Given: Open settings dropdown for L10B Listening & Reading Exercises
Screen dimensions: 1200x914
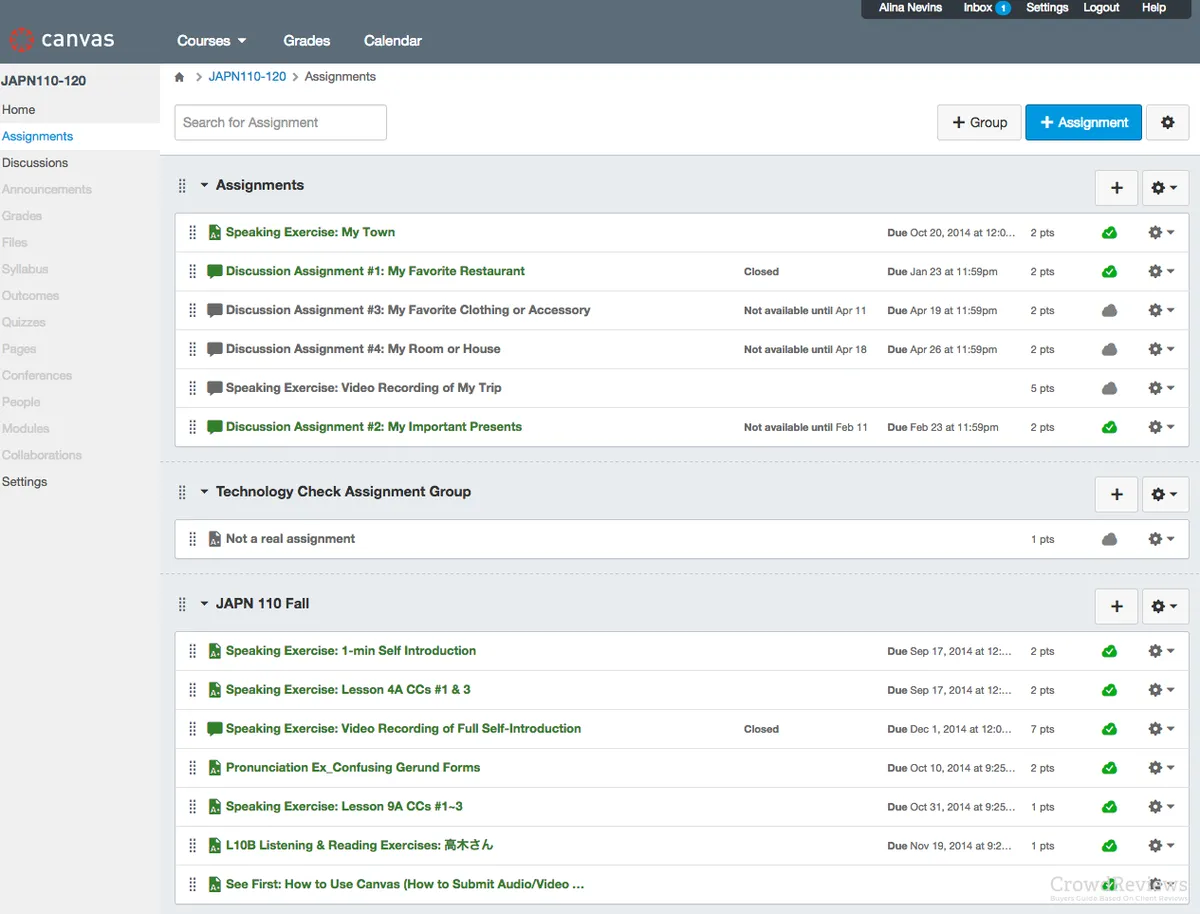Looking at the screenshot, I should pyautogui.click(x=1161, y=847).
